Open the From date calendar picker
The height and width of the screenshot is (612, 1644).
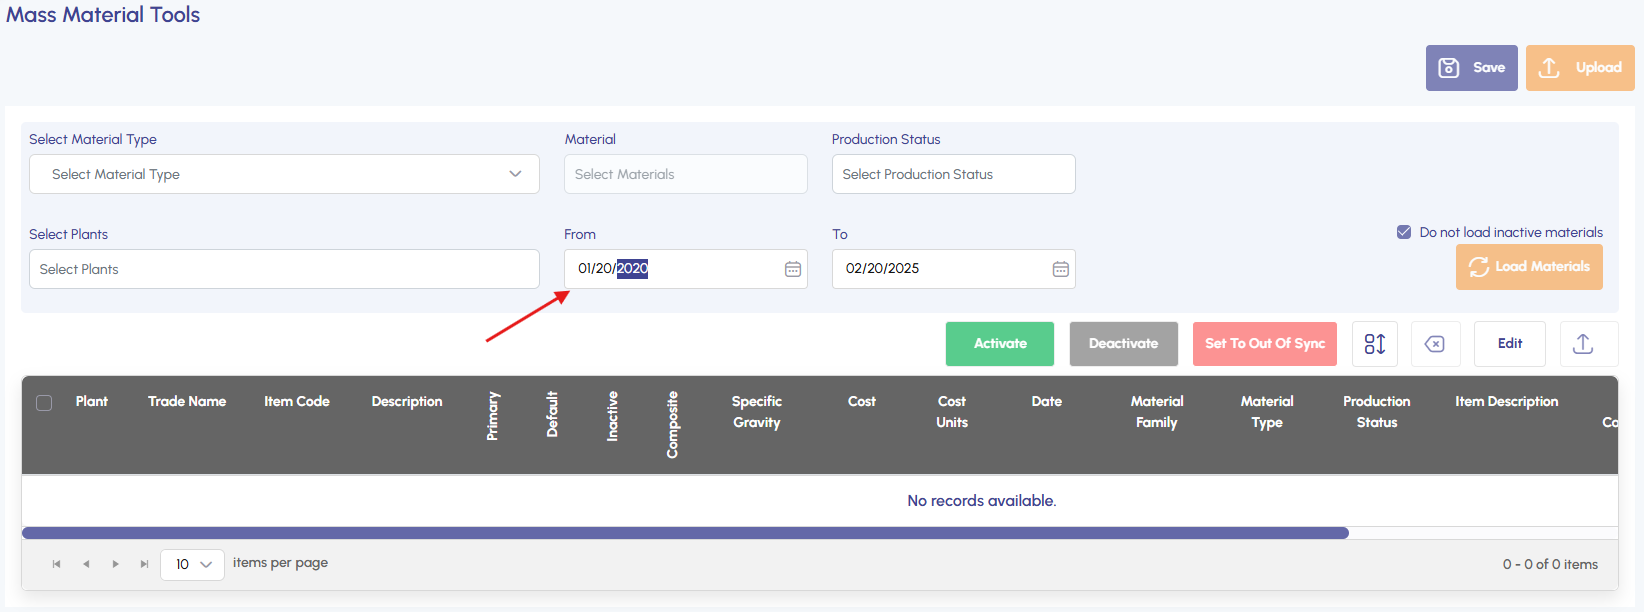pyautogui.click(x=793, y=269)
